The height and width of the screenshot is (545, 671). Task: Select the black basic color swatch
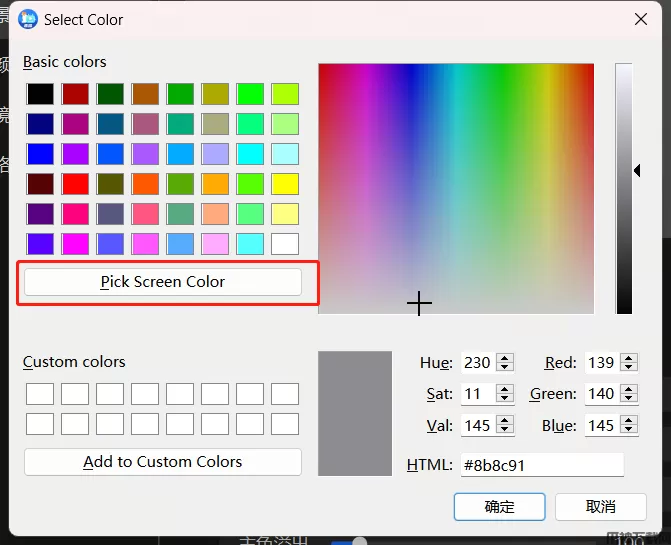[40, 94]
